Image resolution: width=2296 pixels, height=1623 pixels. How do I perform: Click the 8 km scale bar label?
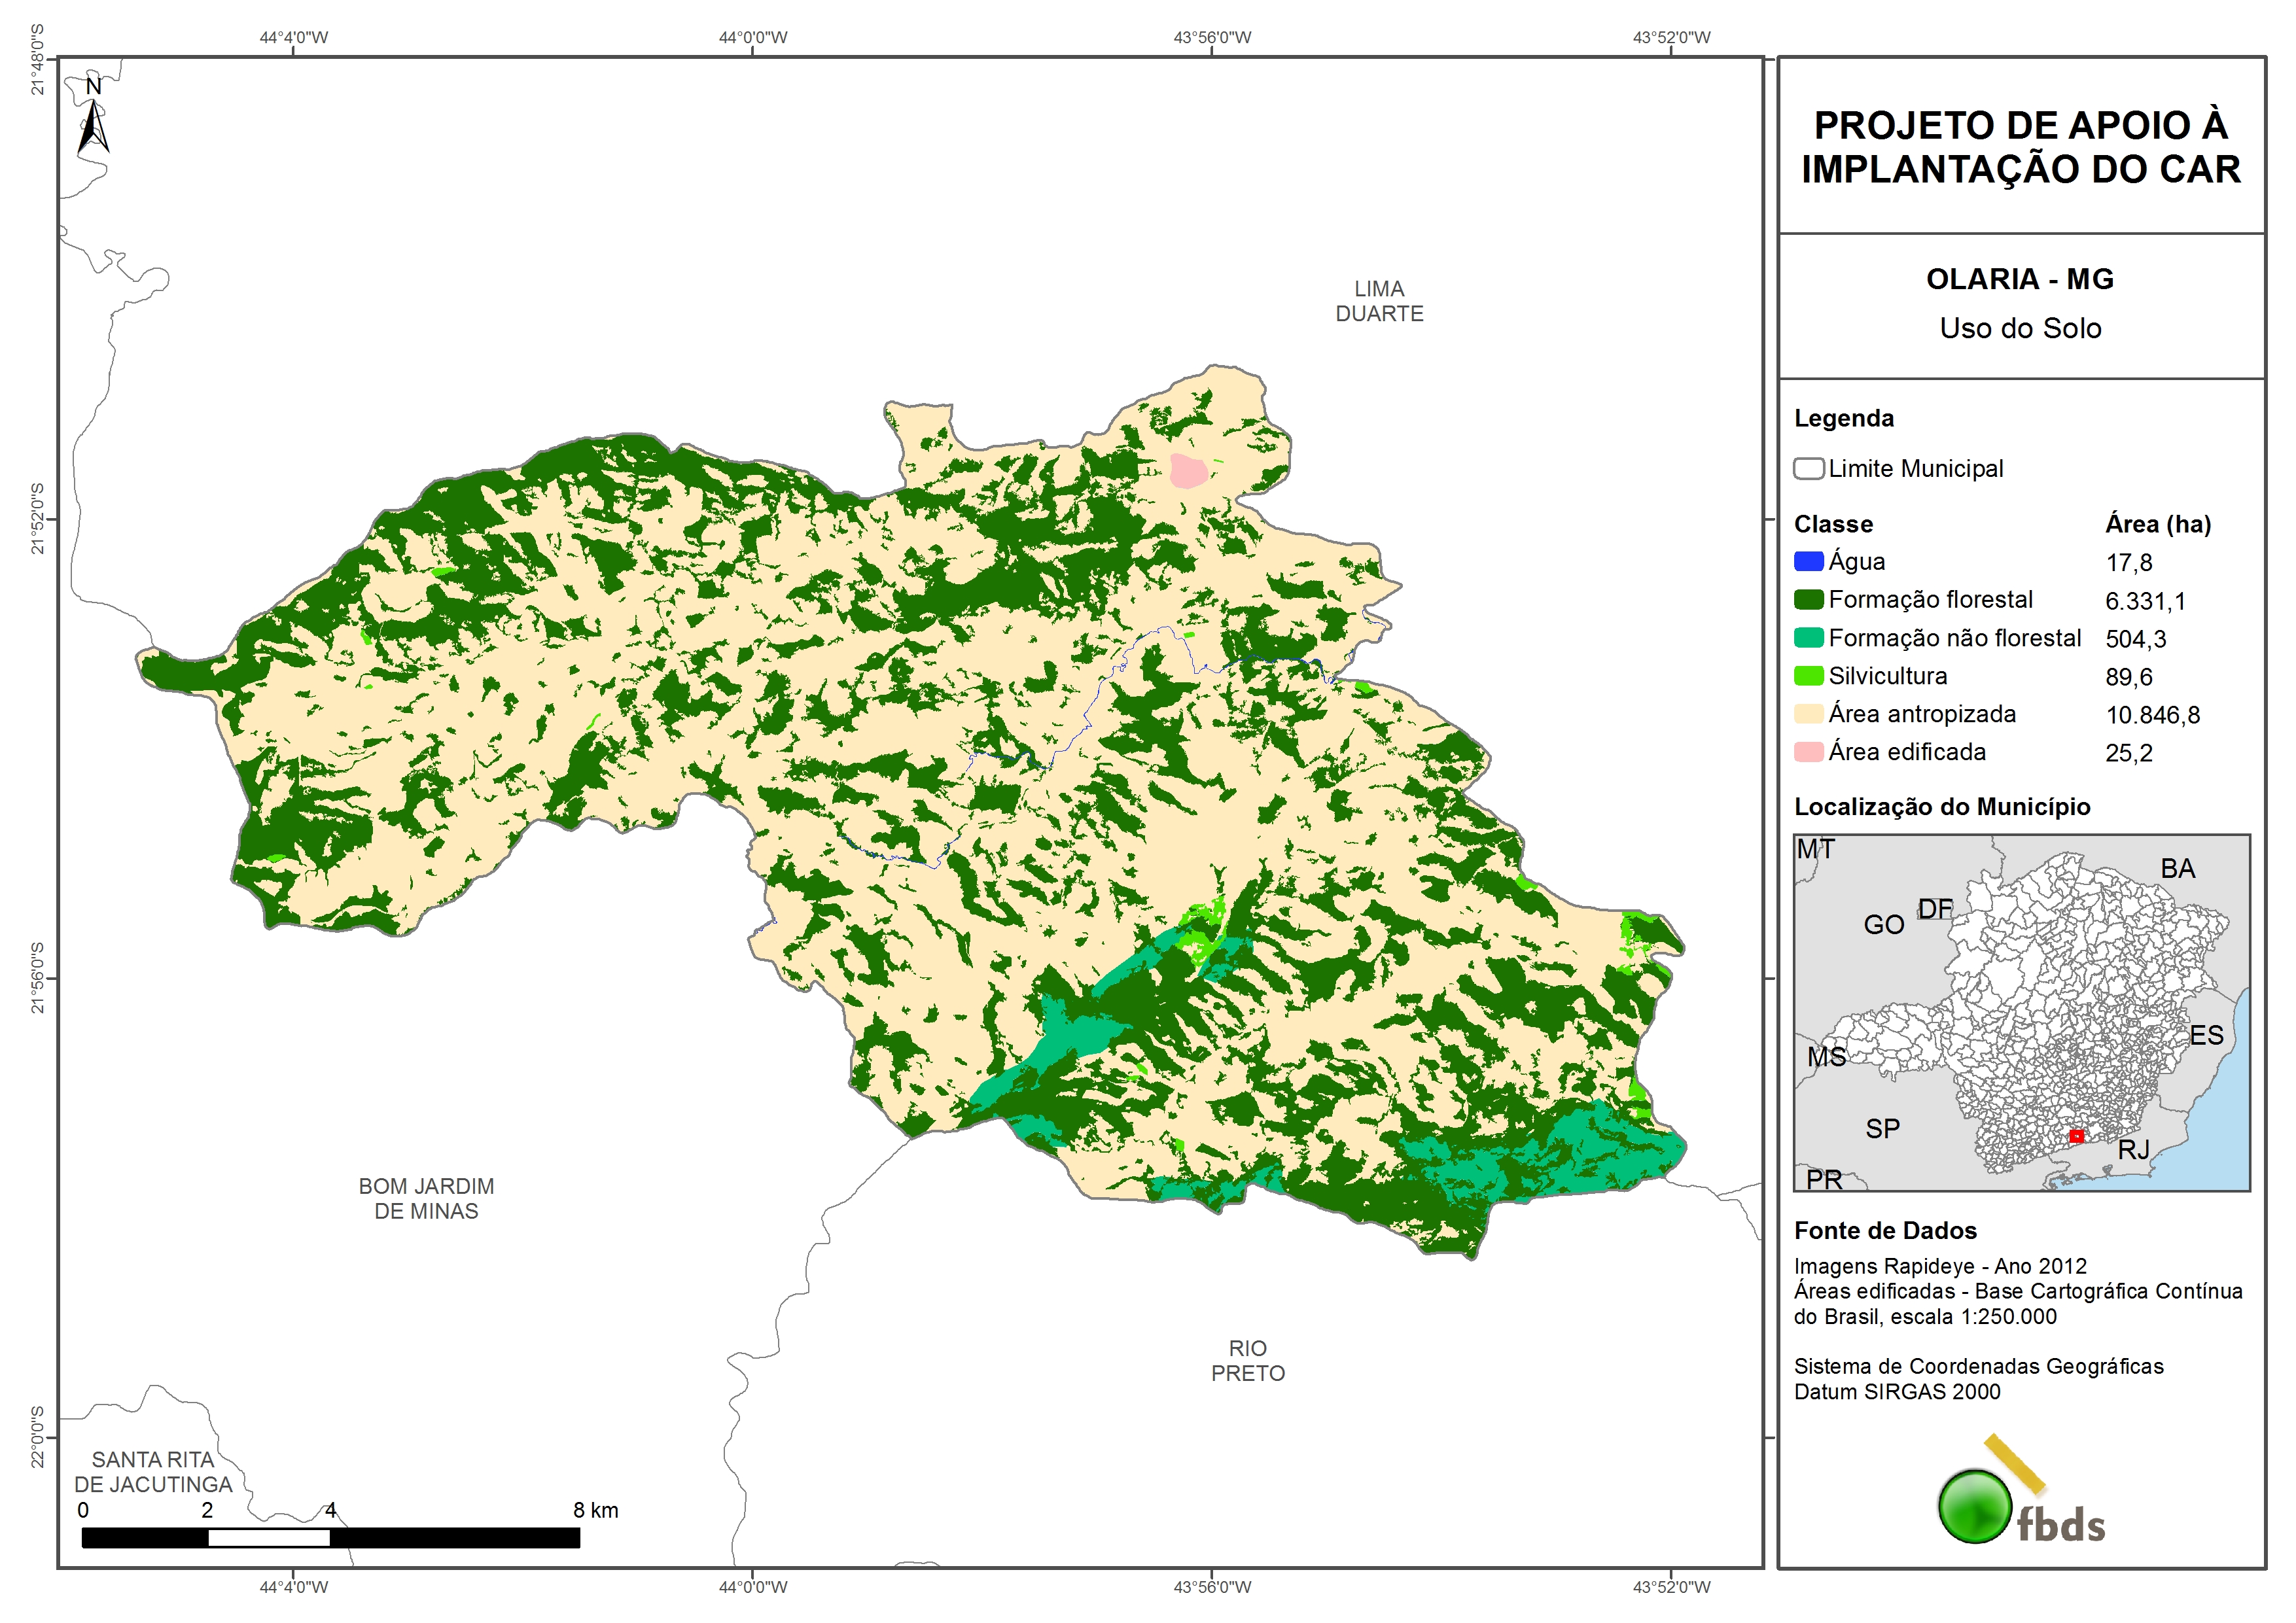[x=595, y=1510]
